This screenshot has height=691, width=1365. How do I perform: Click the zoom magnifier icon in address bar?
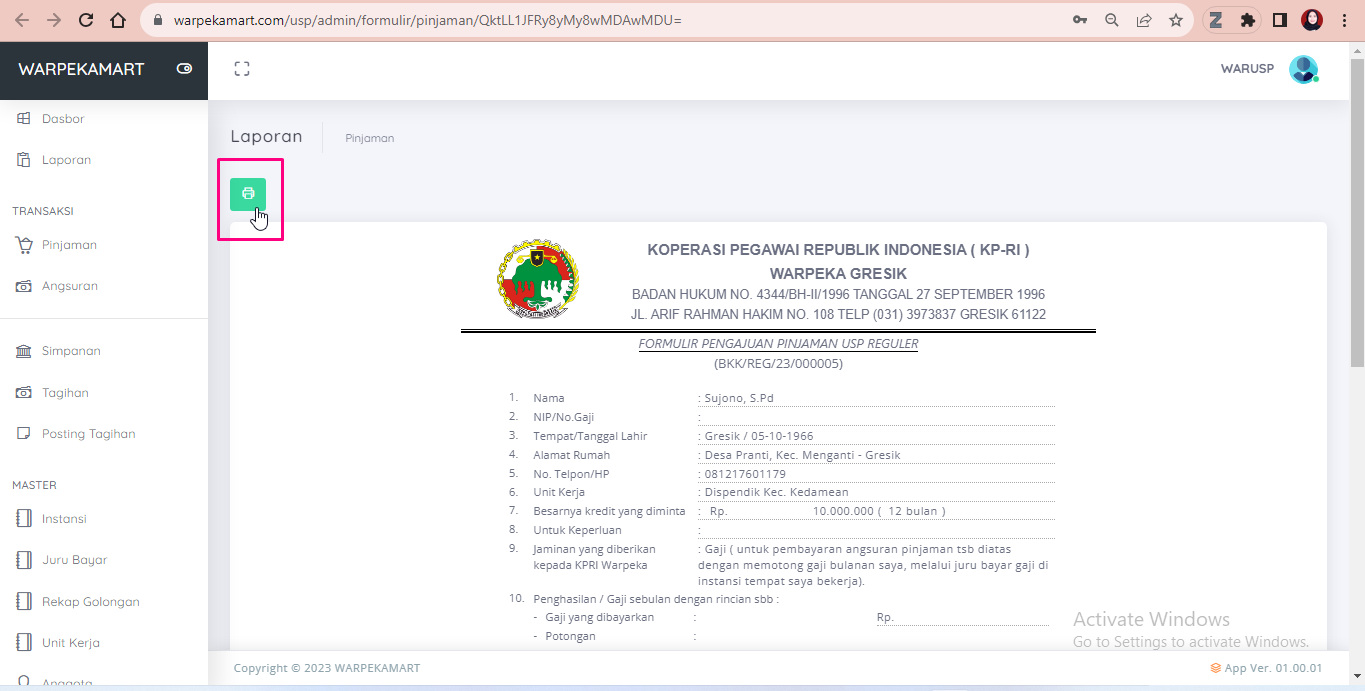tap(1112, 20)
